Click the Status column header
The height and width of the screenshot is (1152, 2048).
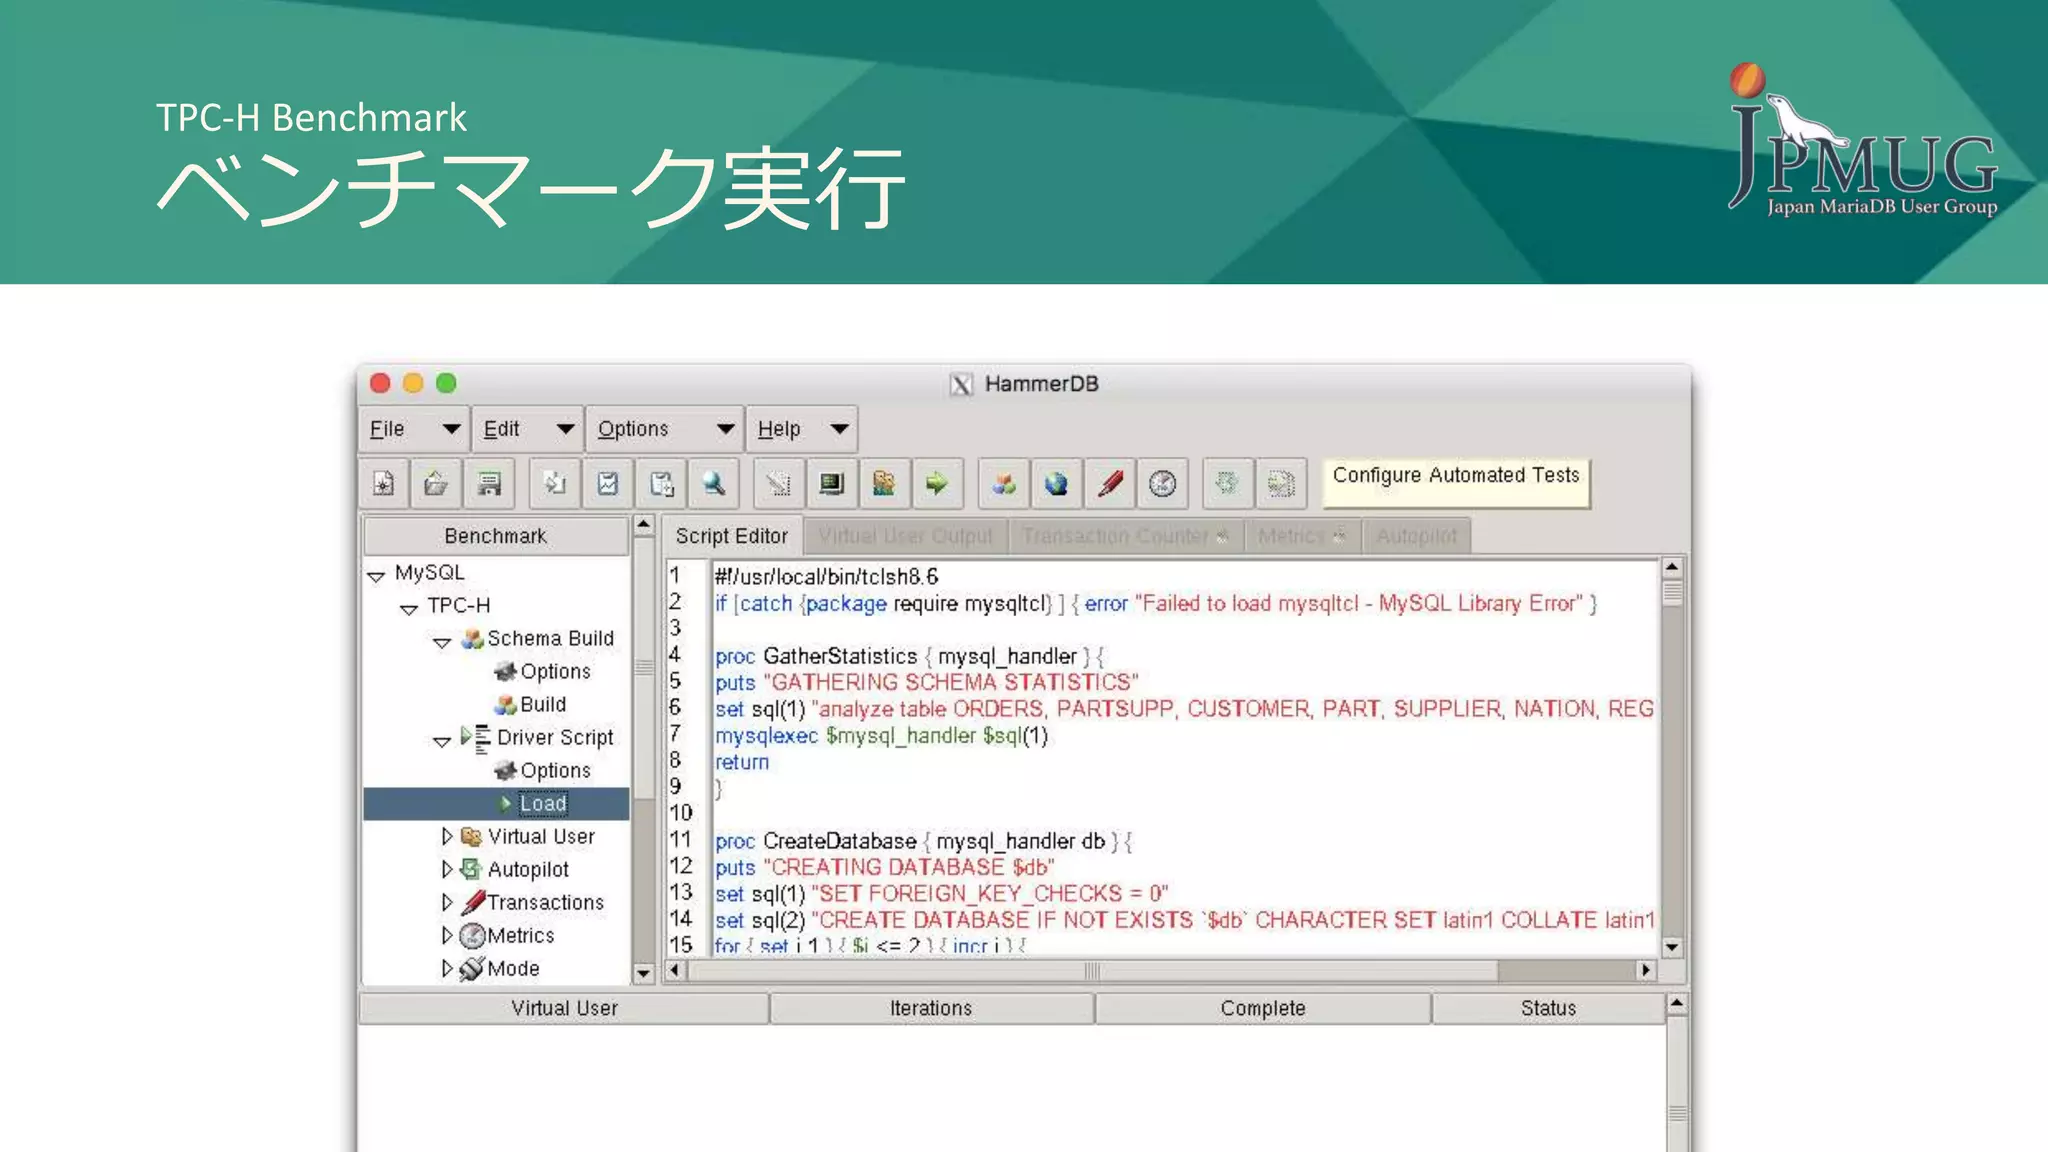click(x=1548, y=1008)
